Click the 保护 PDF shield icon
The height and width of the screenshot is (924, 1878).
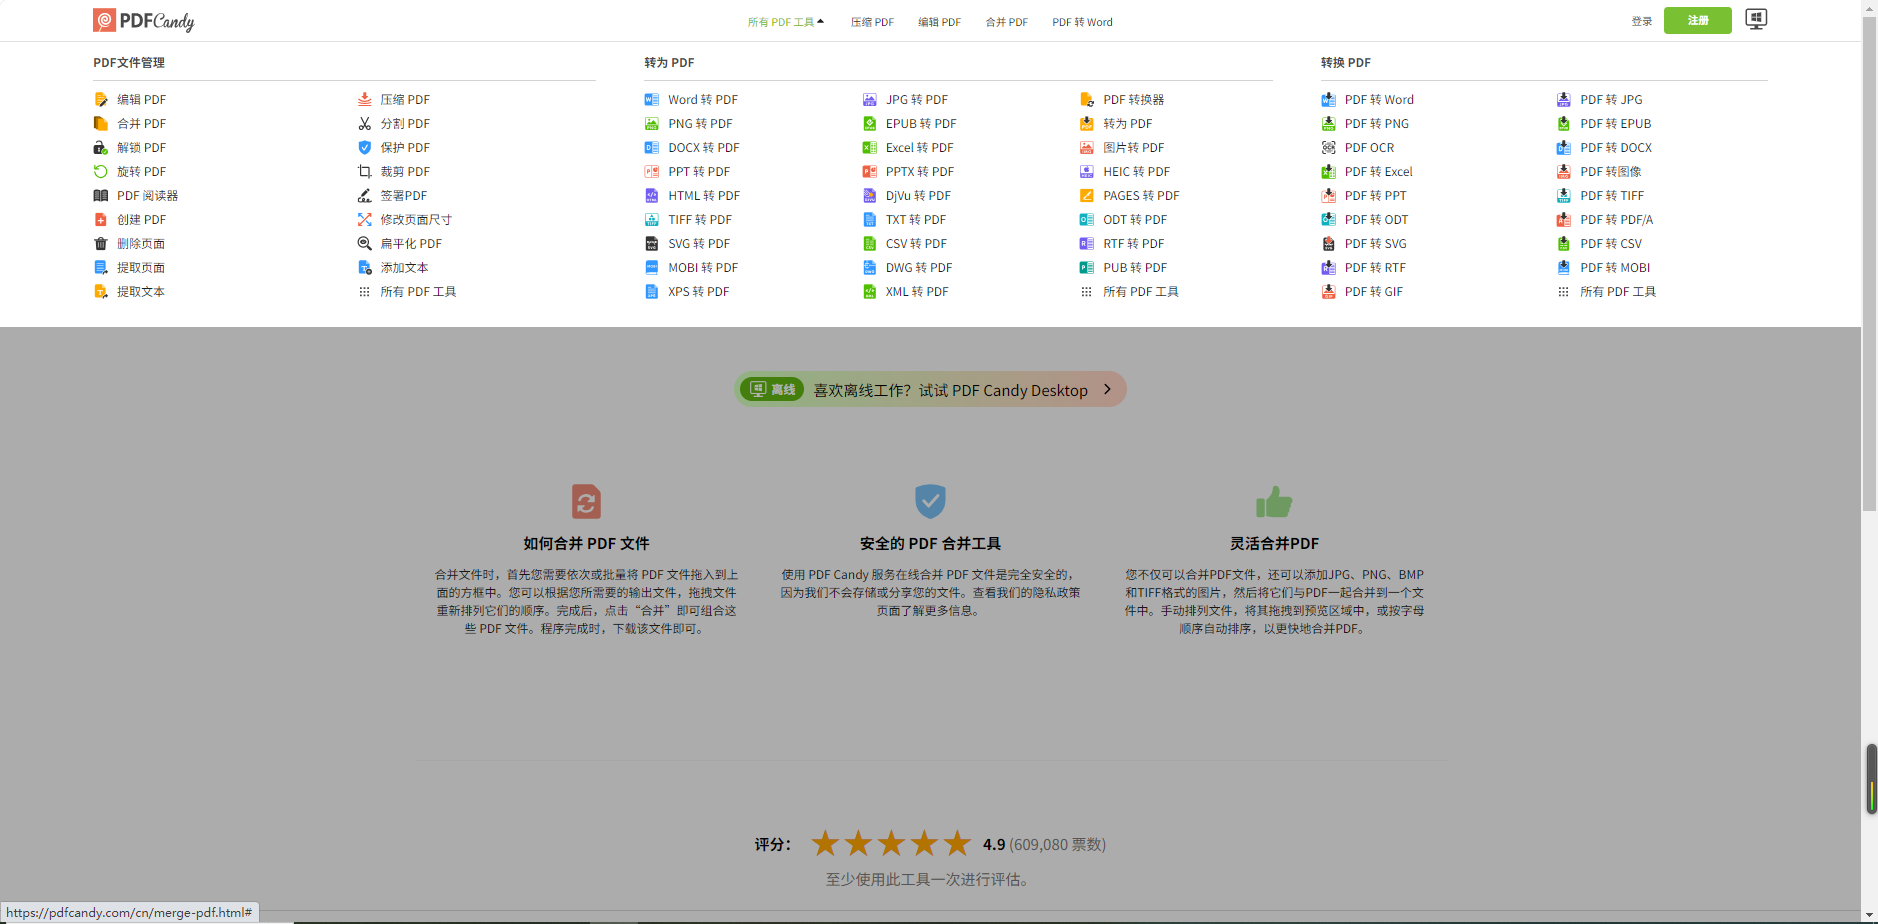pyautogui.click(x=365, y=148)
